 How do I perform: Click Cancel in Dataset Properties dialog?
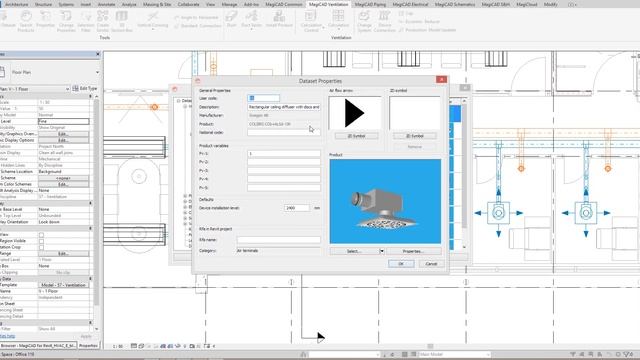431,264
